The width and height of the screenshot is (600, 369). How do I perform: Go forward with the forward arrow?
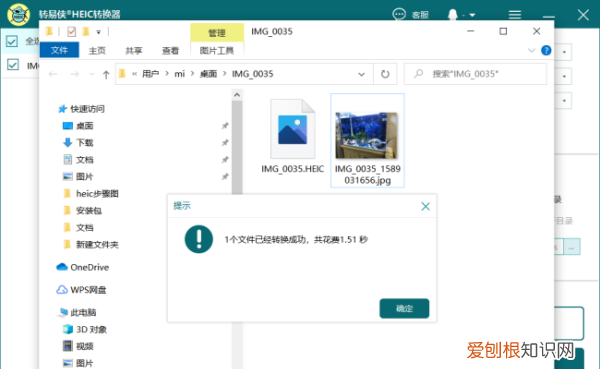pyautogui.click(x=75, y=74)
